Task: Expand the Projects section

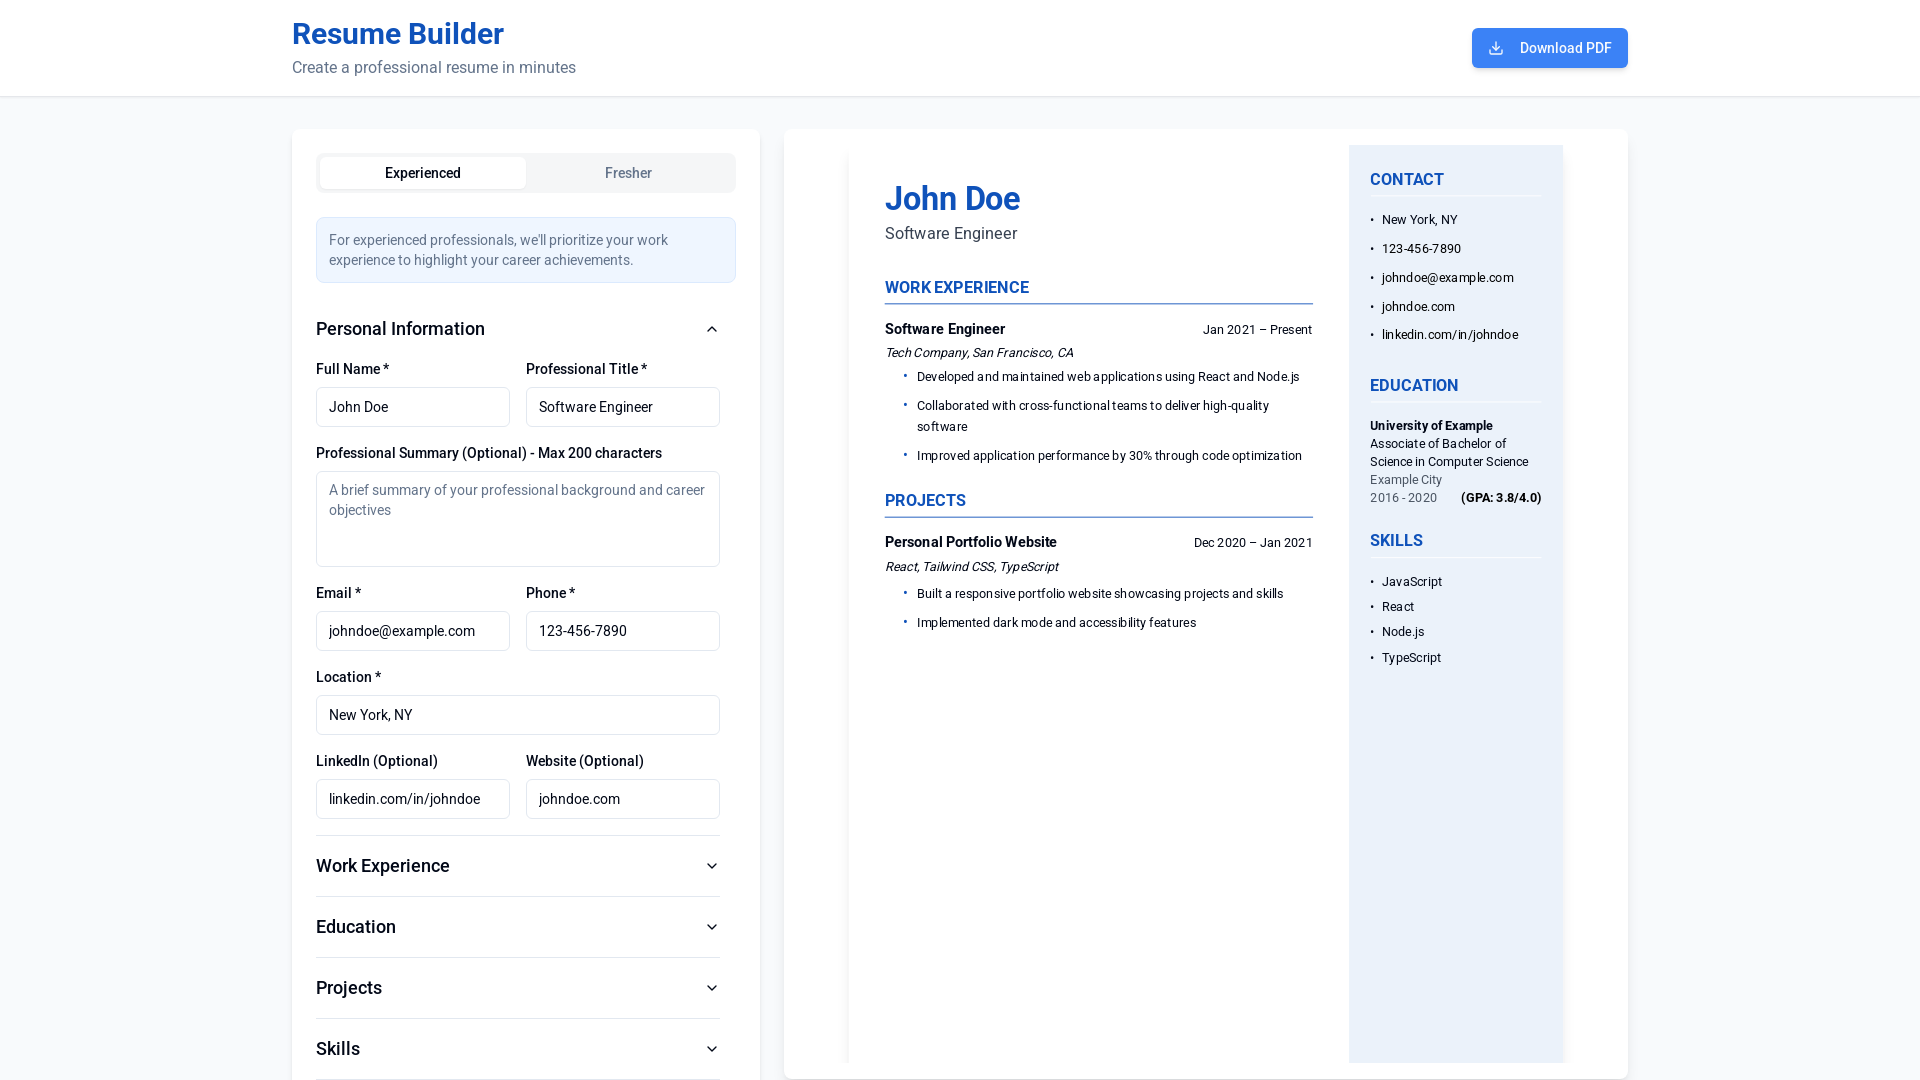Action: click(518, 988)
